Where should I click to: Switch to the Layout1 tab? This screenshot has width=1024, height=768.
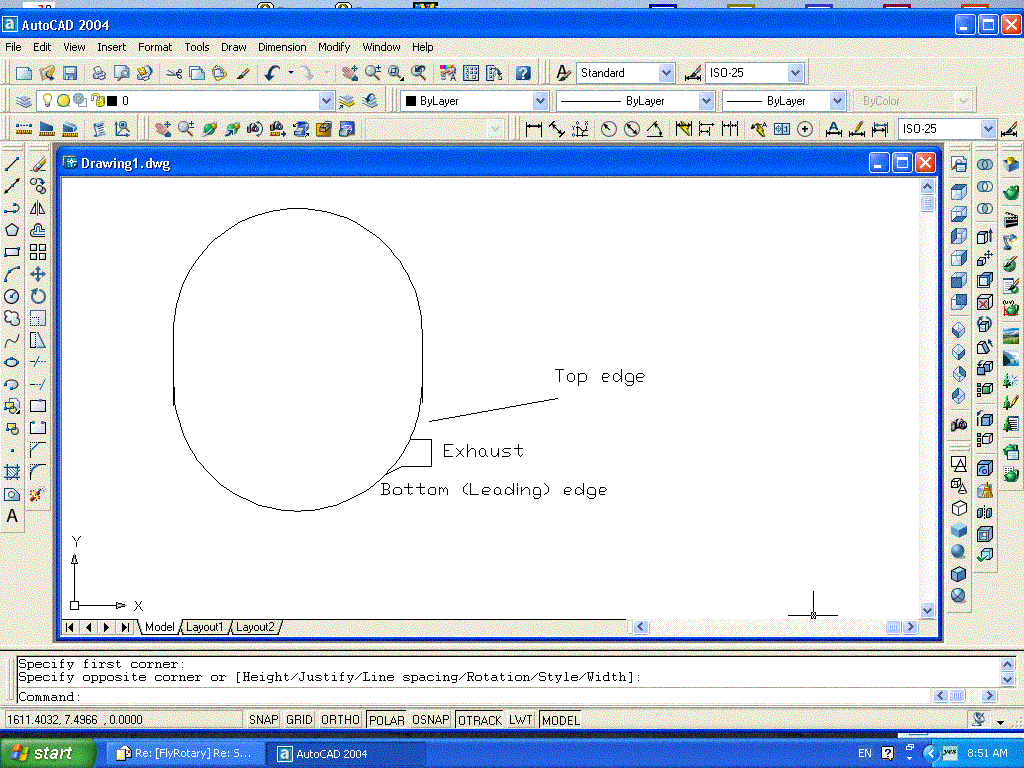coord(204,627)
